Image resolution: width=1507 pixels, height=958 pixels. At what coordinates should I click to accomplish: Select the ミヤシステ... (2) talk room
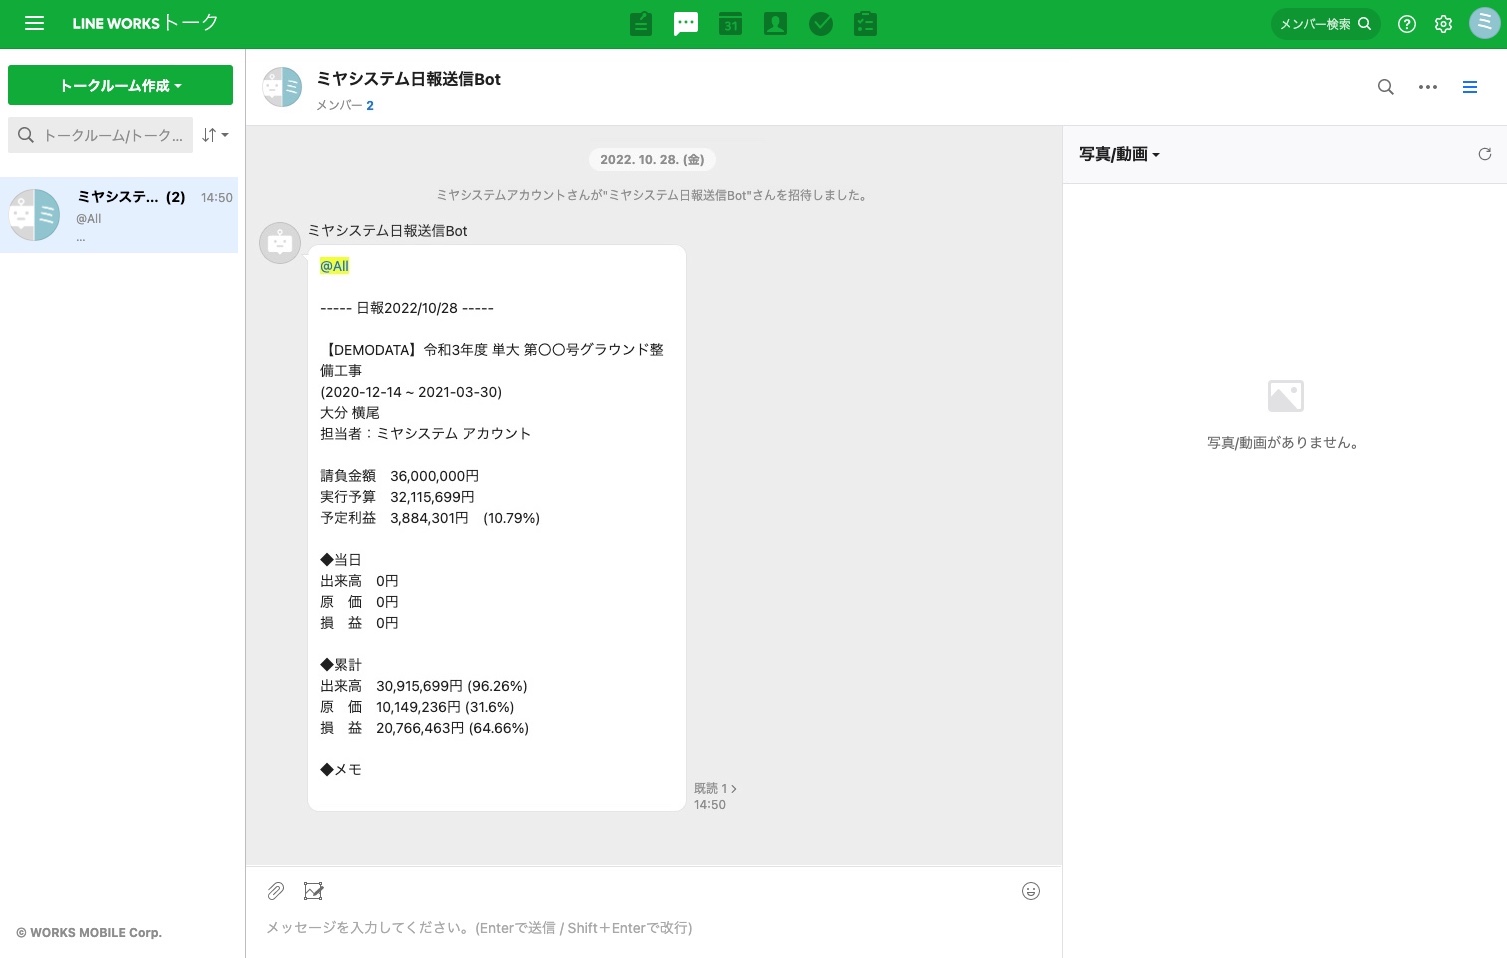point(119,215)
